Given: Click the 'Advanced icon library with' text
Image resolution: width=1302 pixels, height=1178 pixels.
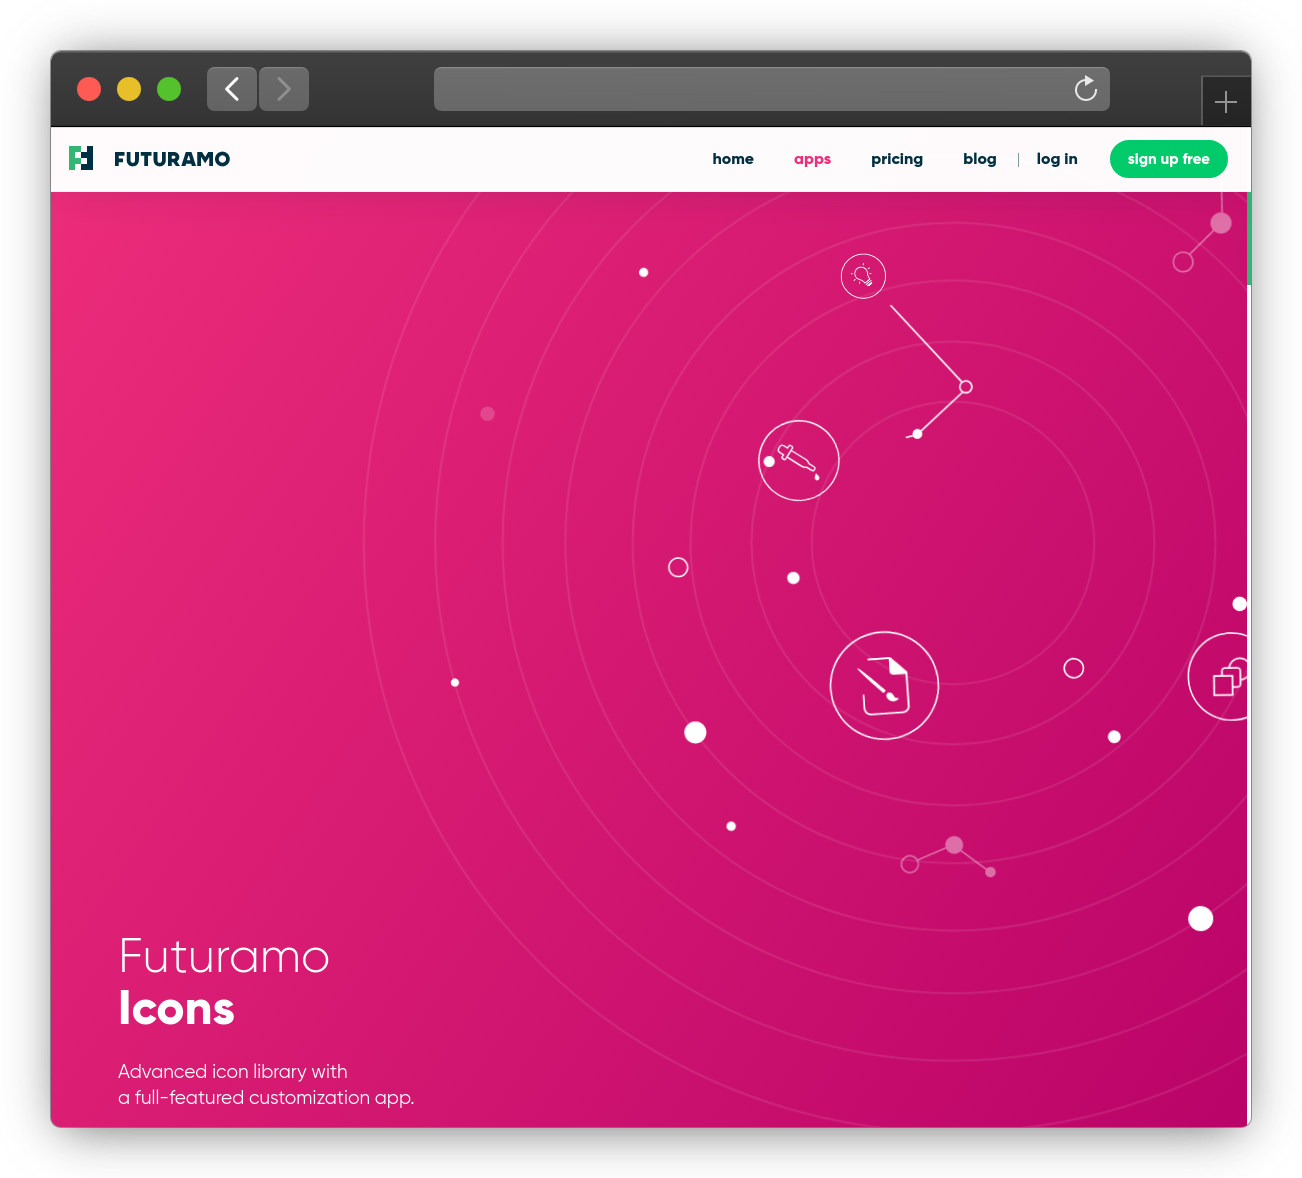Looking at the screenshot, I should click(233, 1071).
